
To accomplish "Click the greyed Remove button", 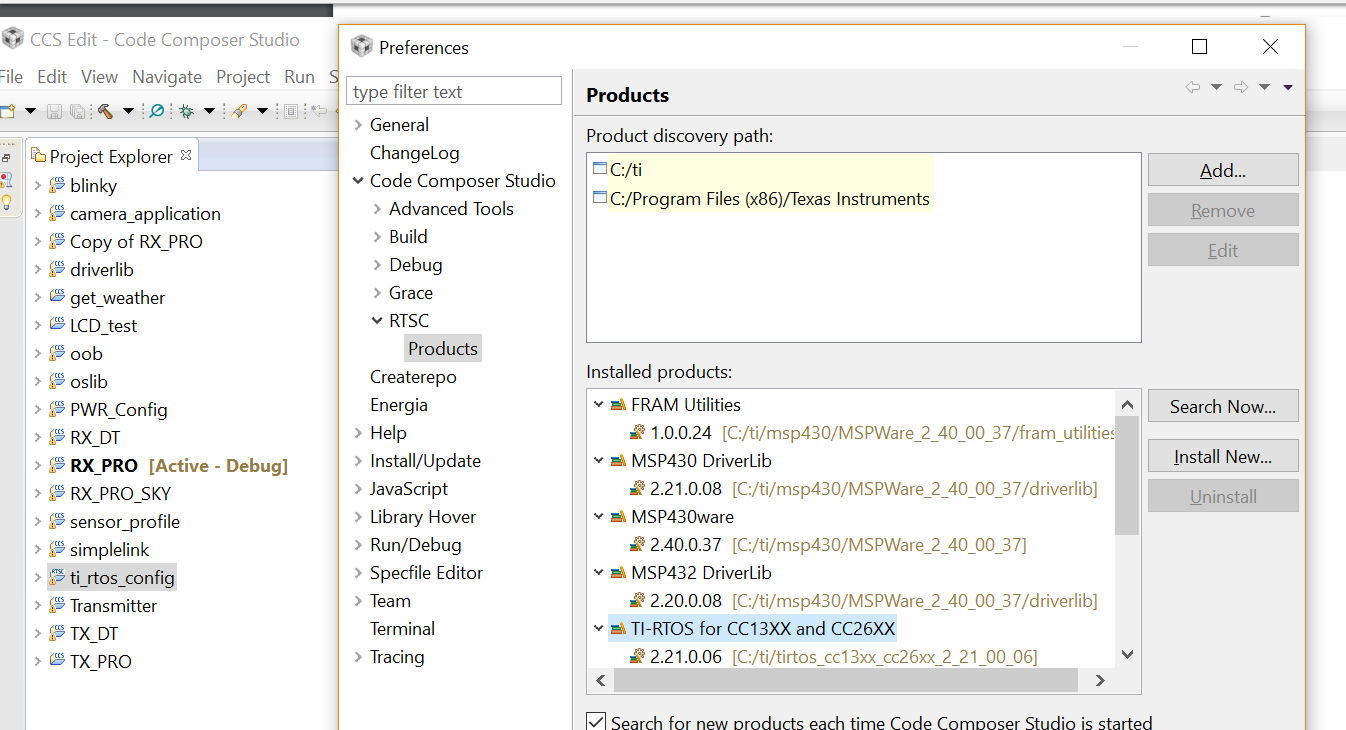I will [1223, 210].
